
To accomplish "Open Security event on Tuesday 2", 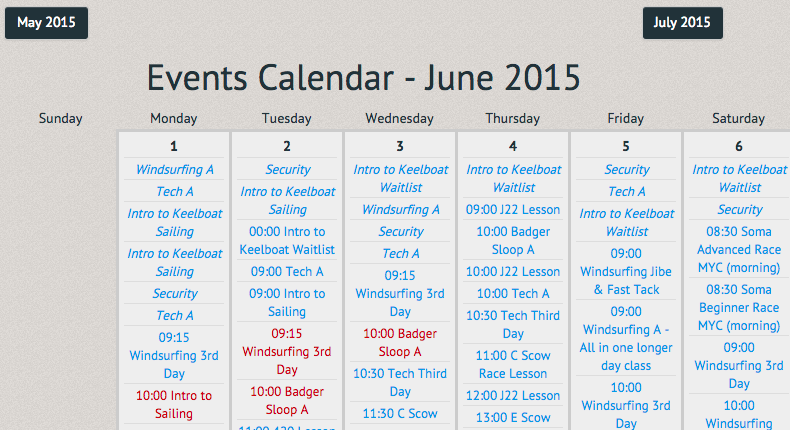I will tap(287, 169).
